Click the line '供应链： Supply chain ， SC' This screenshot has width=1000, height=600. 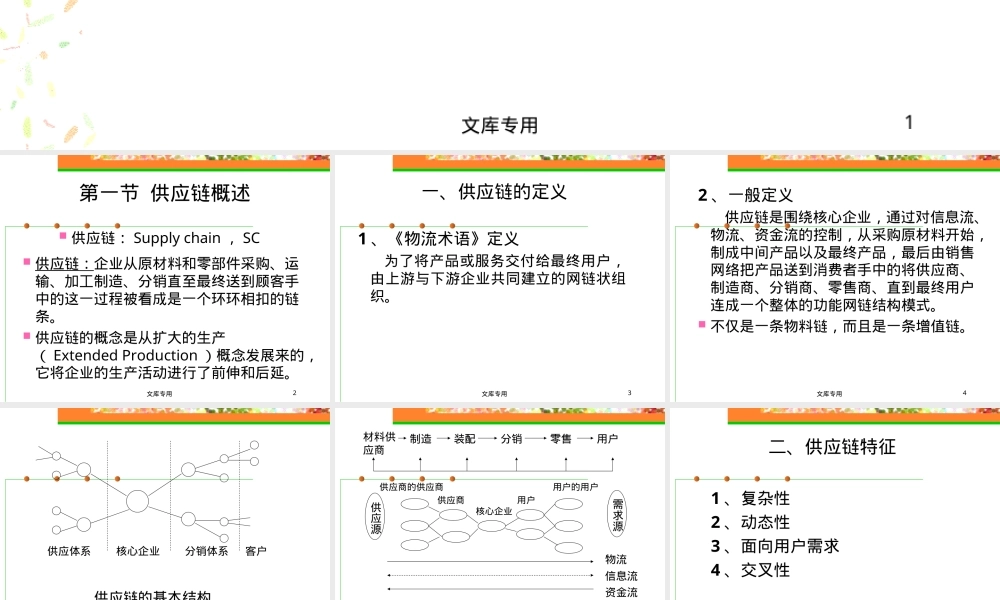tap(165, 238)
